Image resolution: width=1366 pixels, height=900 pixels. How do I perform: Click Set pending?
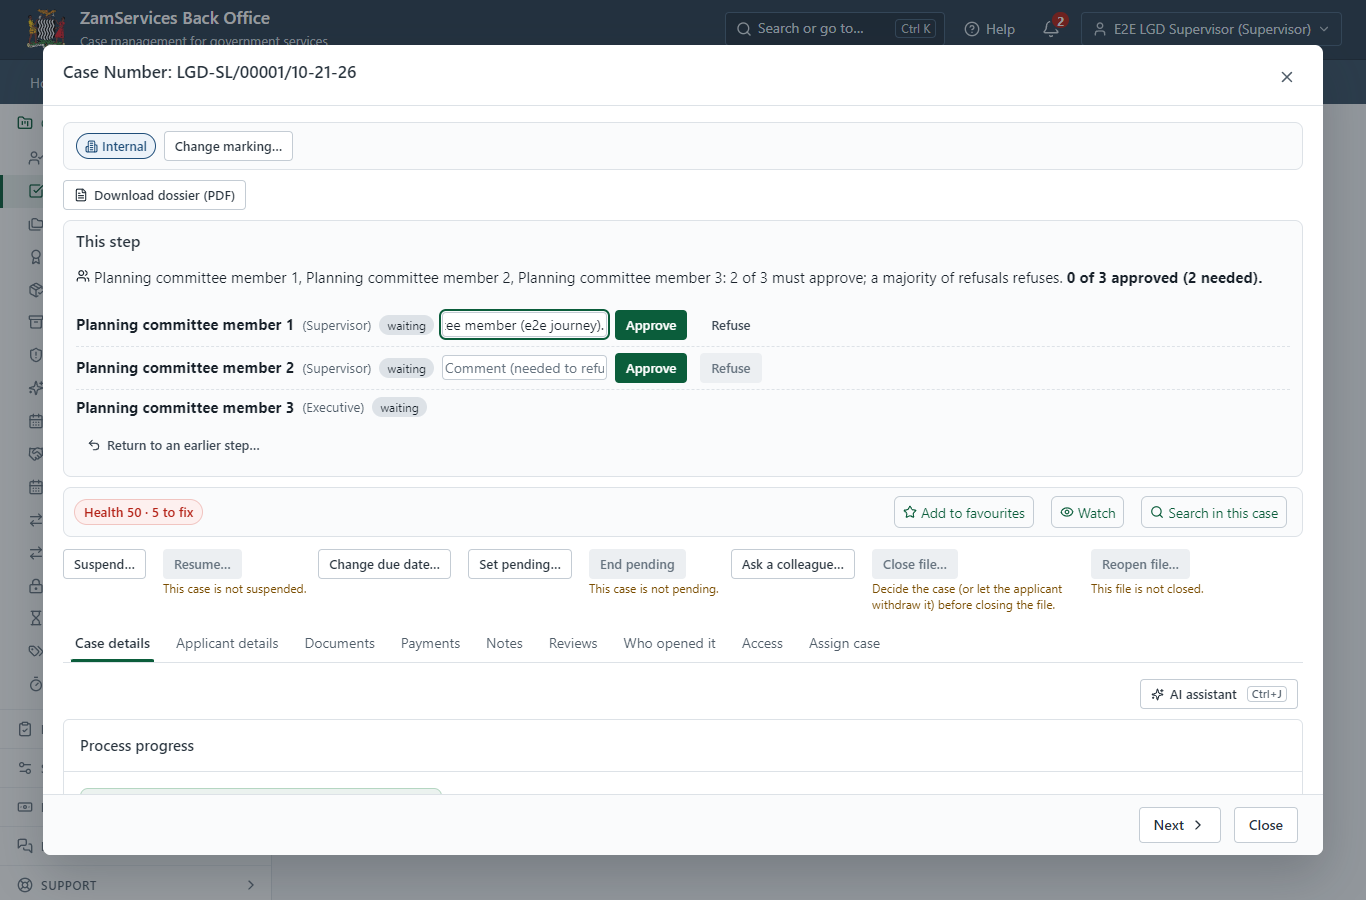tap(520, 564)
